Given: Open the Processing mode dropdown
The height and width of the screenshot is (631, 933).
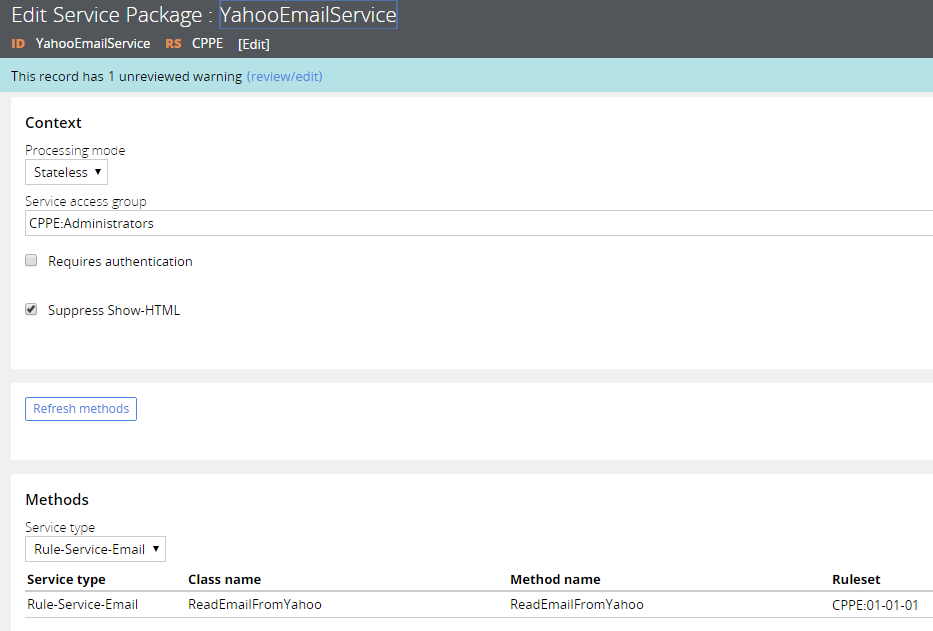Looking at the screenshot, I should [x=66, y=172].
